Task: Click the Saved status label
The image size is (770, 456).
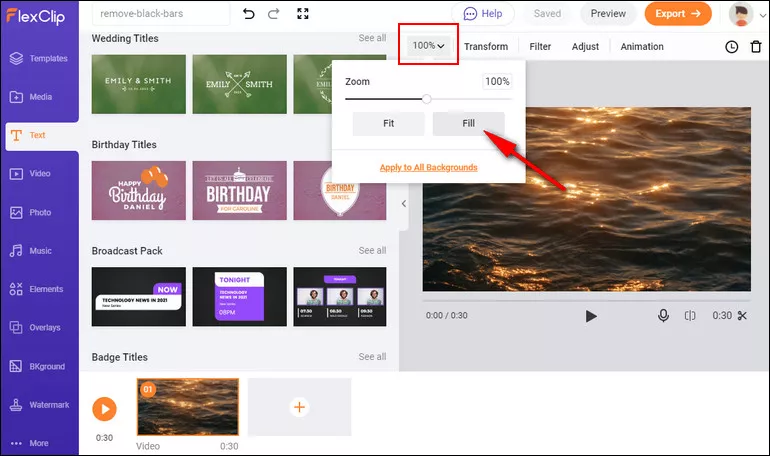Action: 547,14
